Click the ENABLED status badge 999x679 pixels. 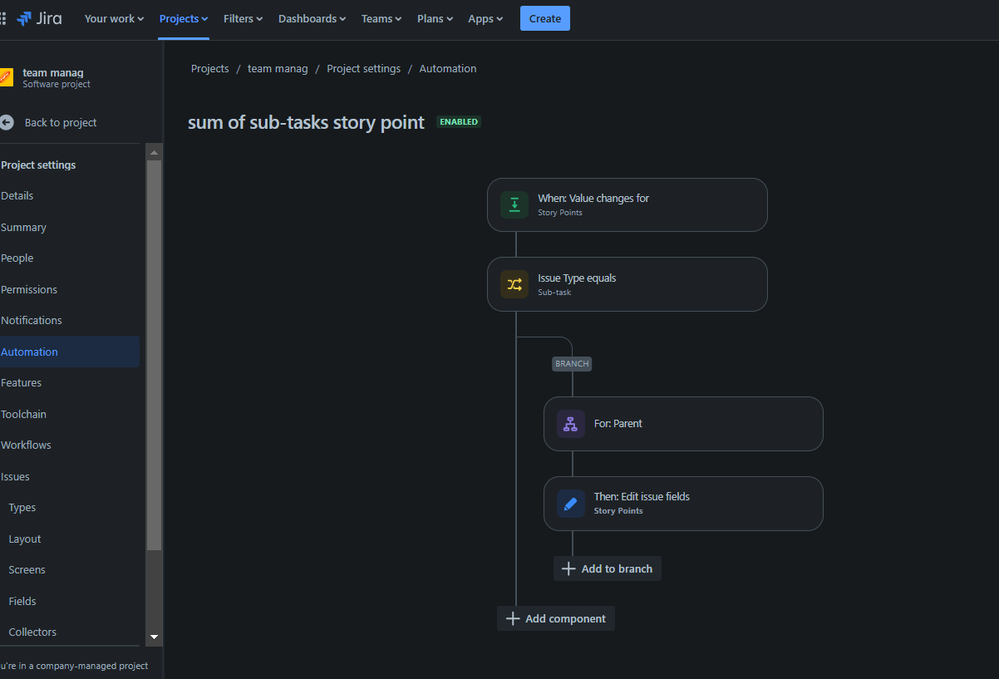click(x=459, y=122)
